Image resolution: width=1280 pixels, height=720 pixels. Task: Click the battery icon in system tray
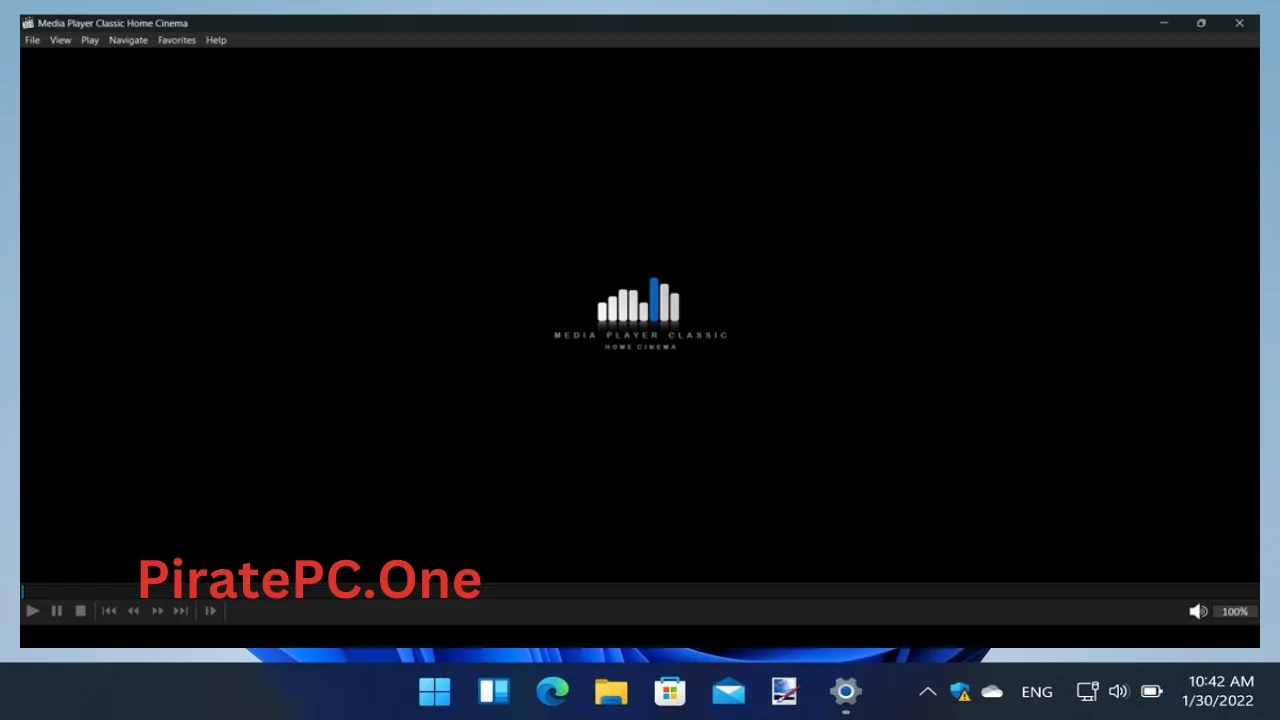(x=1152, y=691)
